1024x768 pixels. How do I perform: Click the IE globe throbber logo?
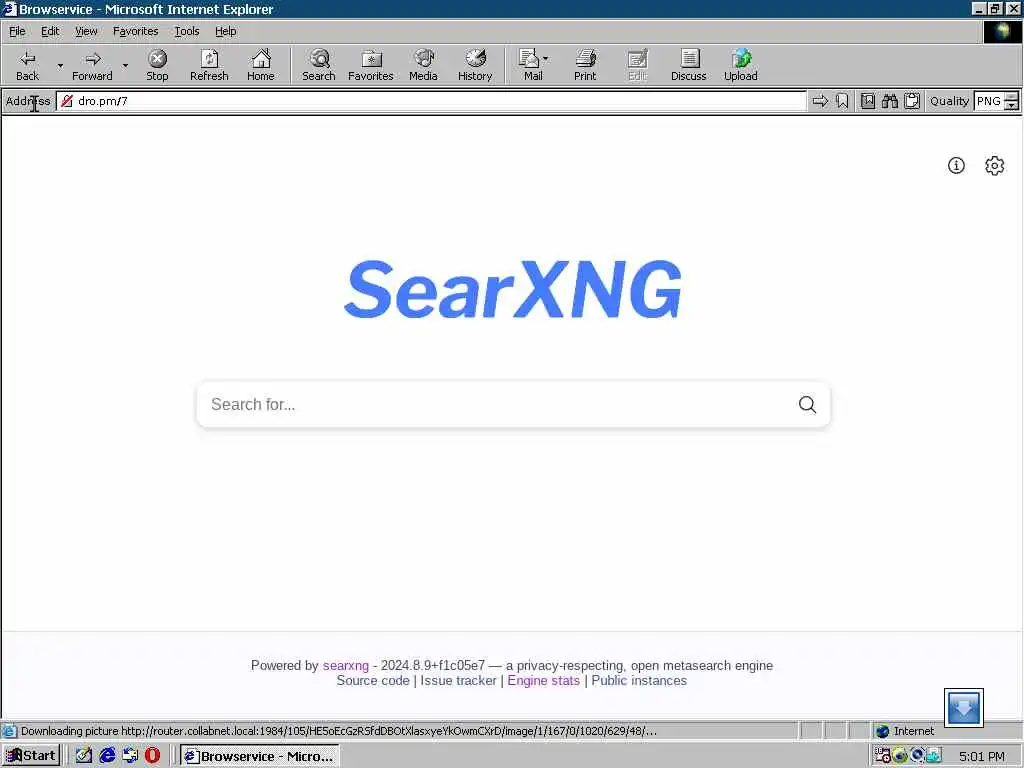(1002, 31)
